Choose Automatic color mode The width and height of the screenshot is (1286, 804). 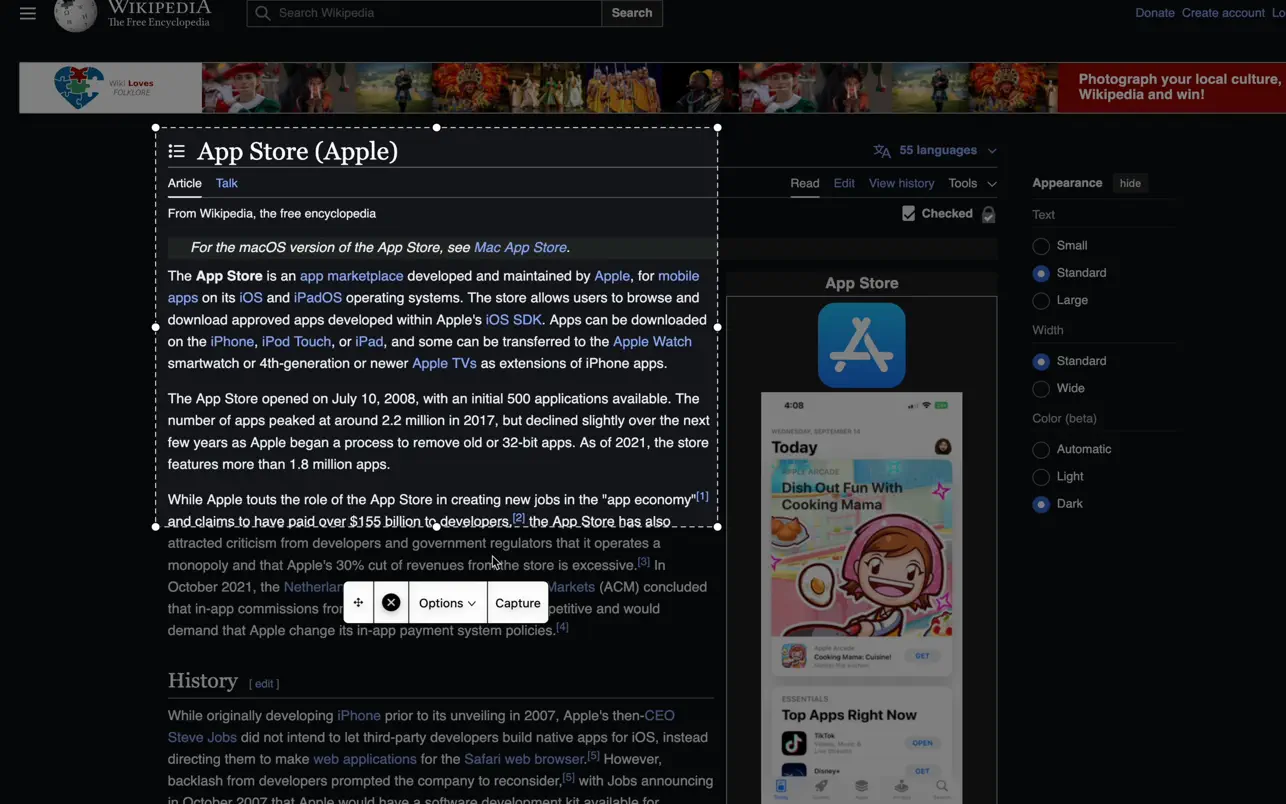point(1041,450)
